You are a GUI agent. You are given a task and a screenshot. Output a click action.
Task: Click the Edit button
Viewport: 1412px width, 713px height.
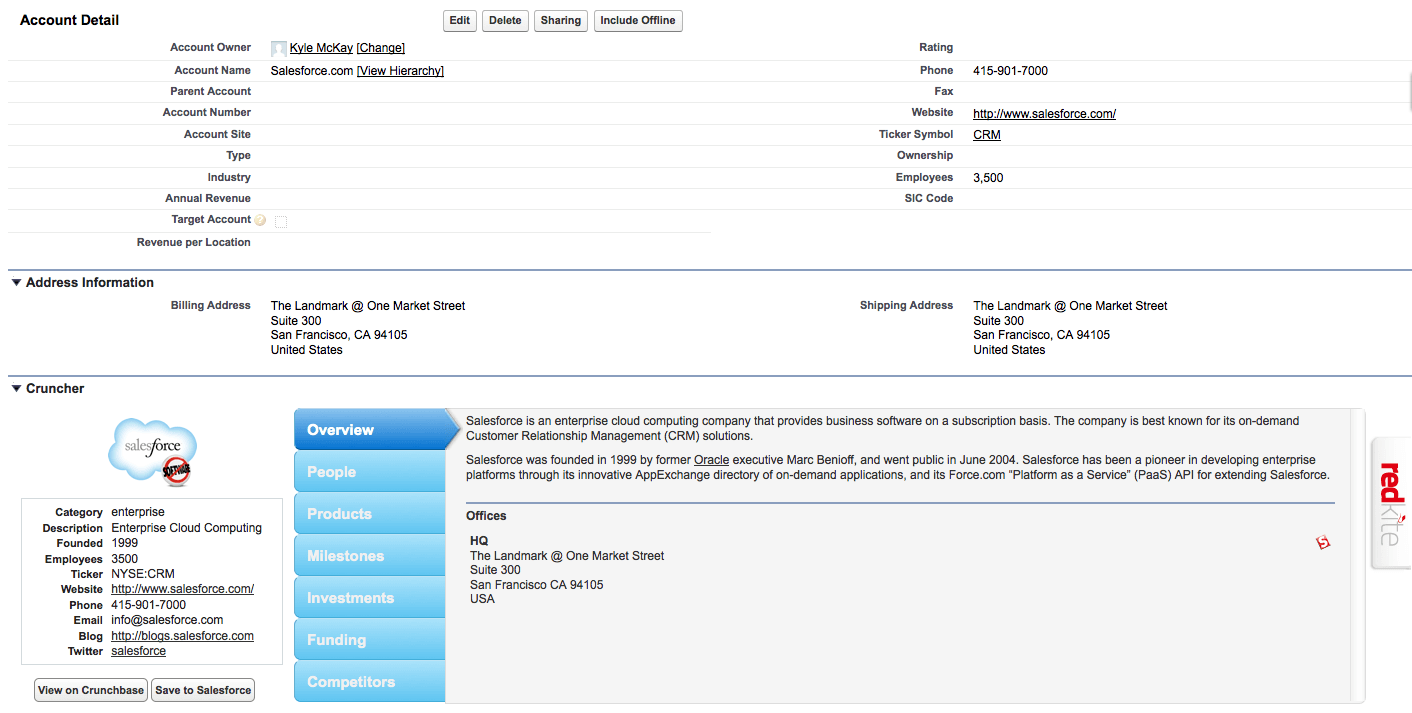point(459,21)
